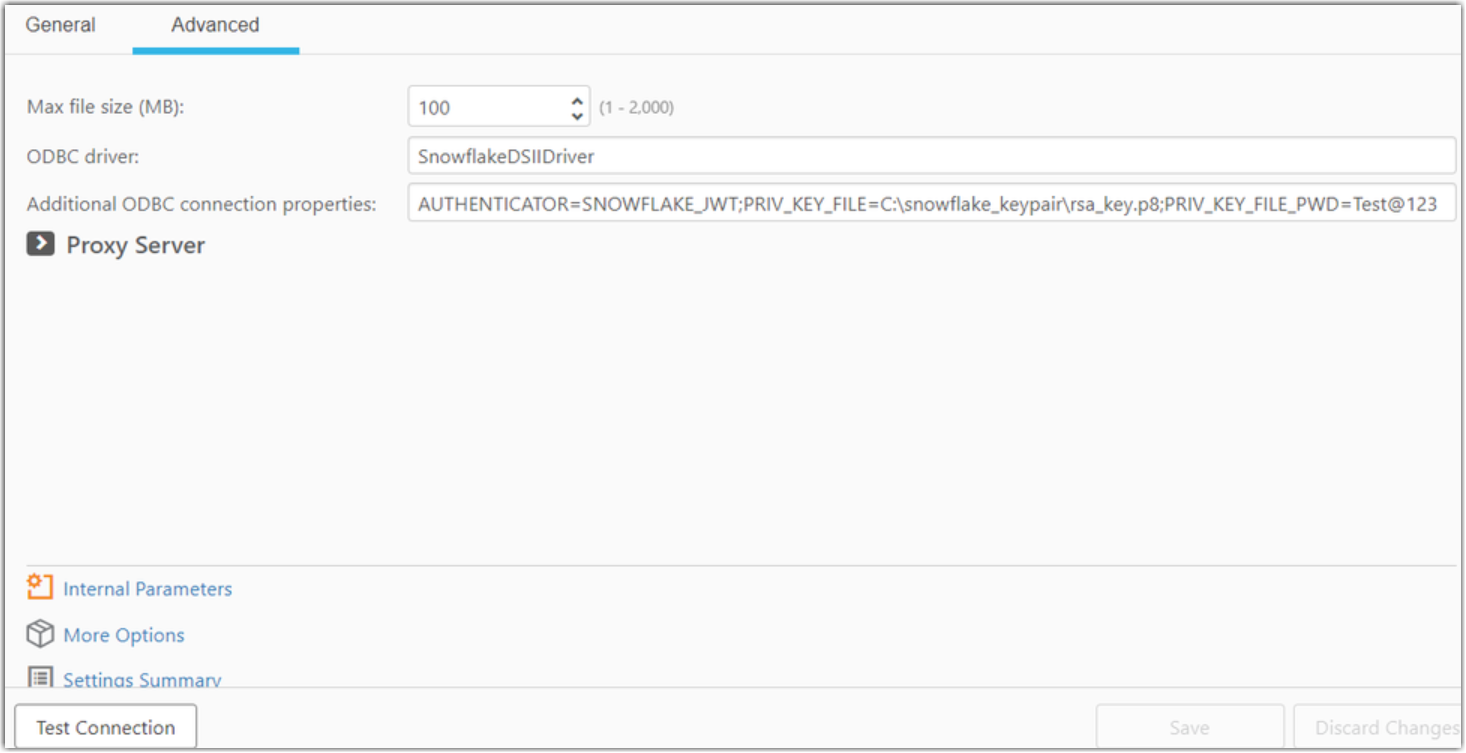Save the connection settings

pos(1188,727)
